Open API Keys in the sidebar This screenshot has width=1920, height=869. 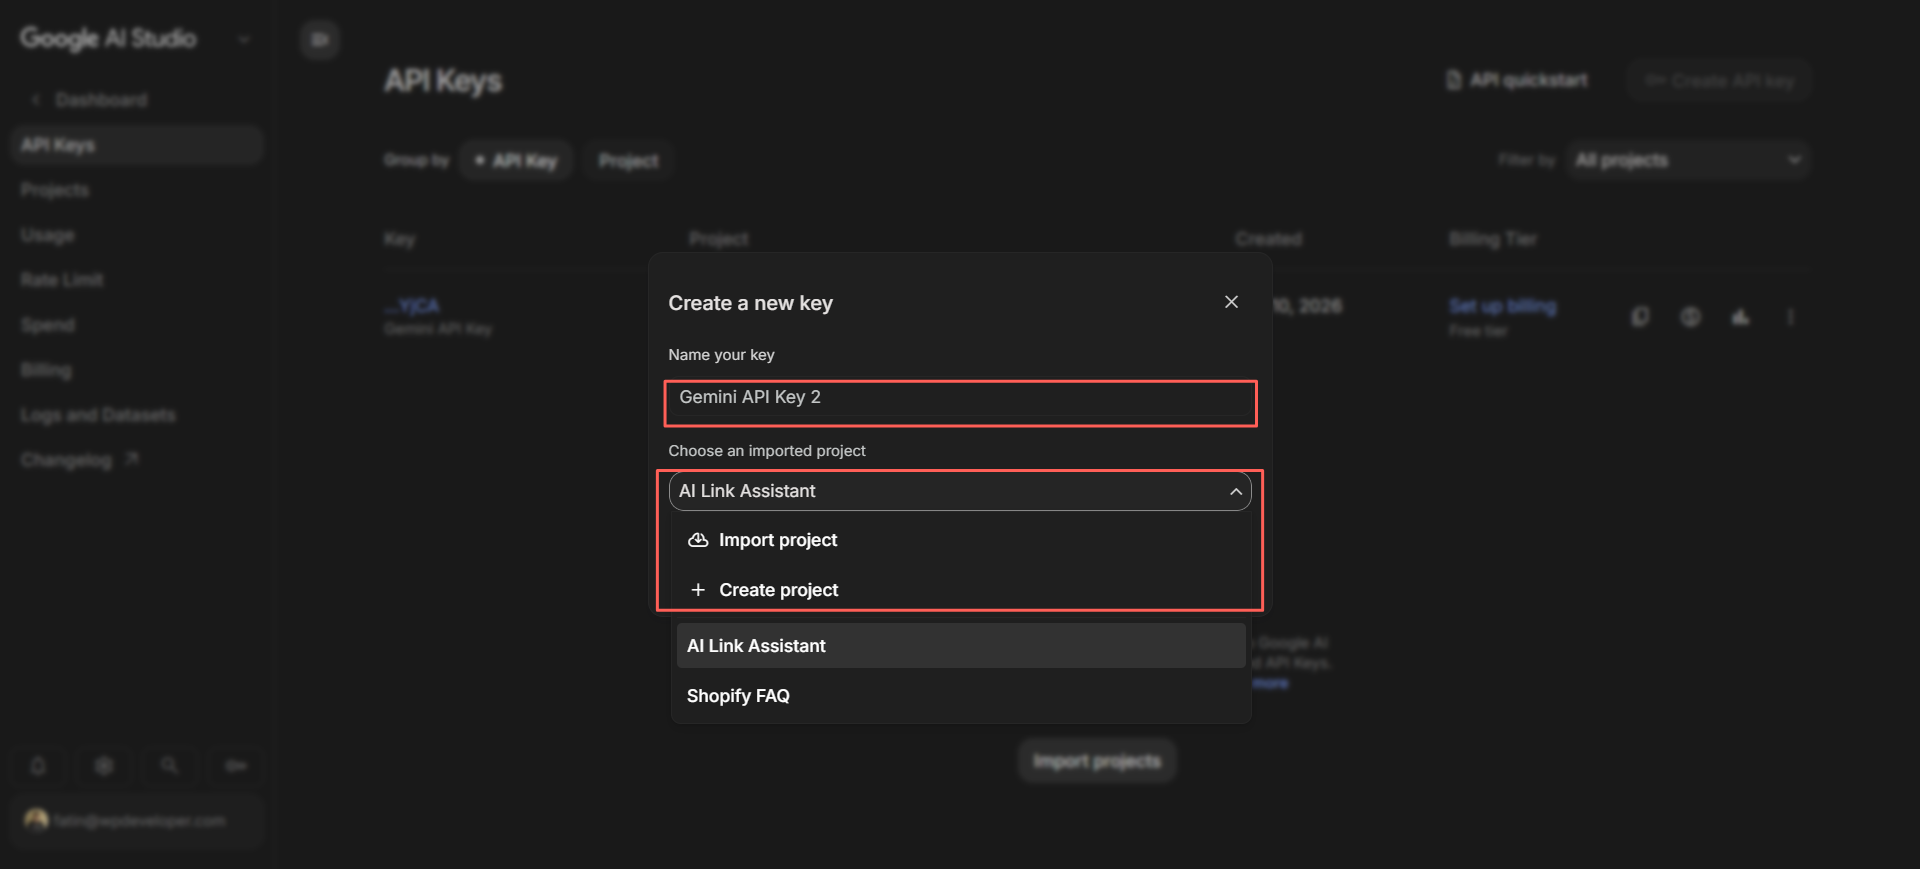[x=137, y=145]
